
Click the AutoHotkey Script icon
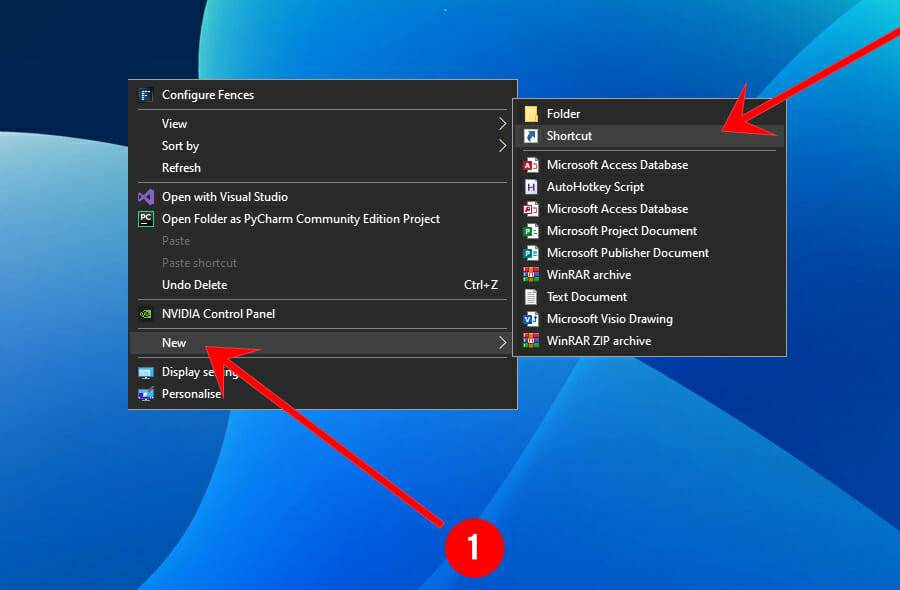[530, 187]
